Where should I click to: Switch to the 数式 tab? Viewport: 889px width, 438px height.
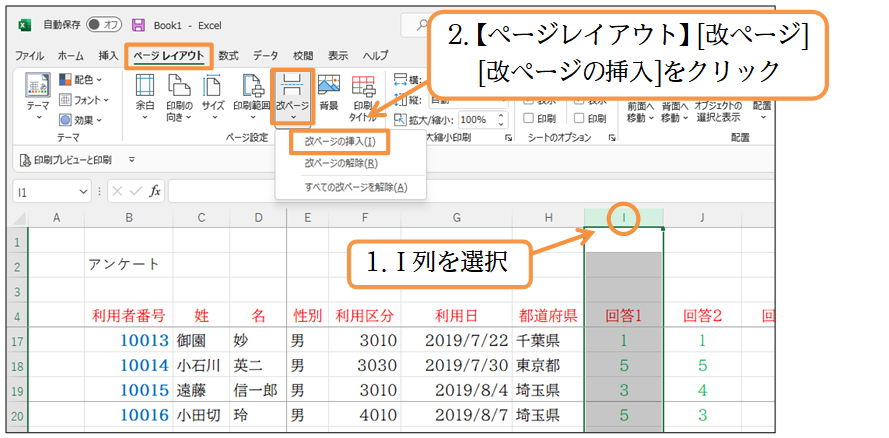(228, 56)
